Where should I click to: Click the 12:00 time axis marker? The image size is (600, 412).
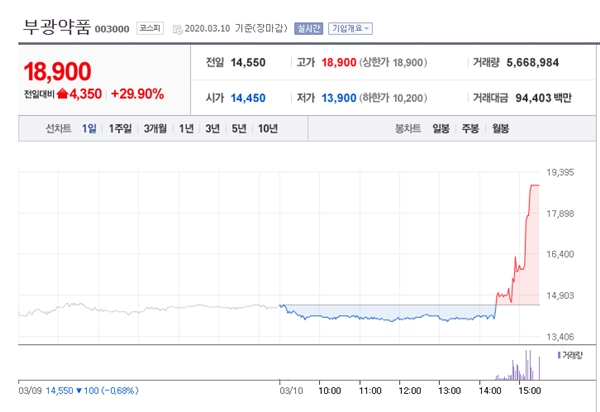click(410, 391)
